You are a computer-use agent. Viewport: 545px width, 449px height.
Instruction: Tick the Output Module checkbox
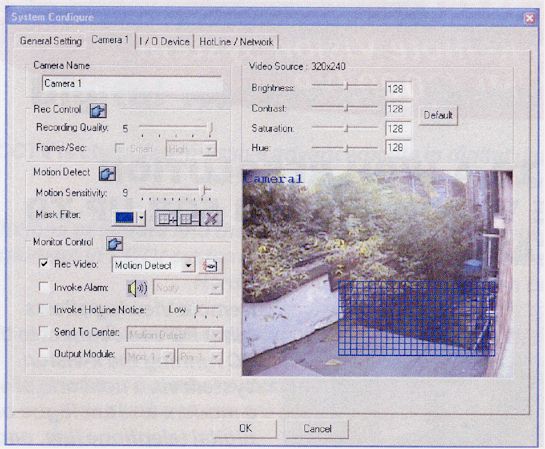[x=43, y=353]
